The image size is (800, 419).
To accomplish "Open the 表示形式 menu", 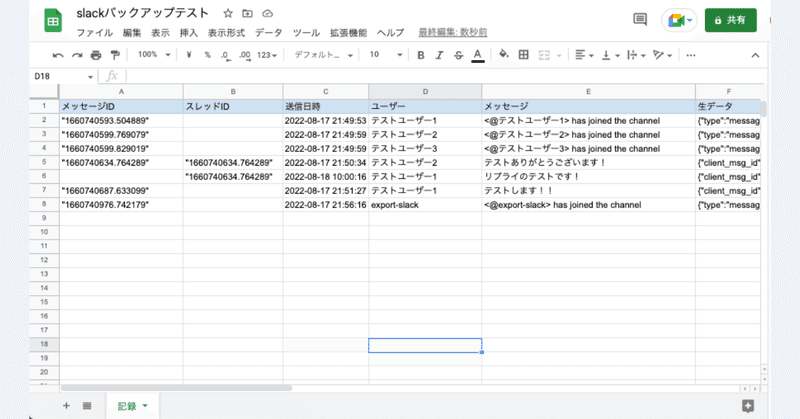I will 226,33.
